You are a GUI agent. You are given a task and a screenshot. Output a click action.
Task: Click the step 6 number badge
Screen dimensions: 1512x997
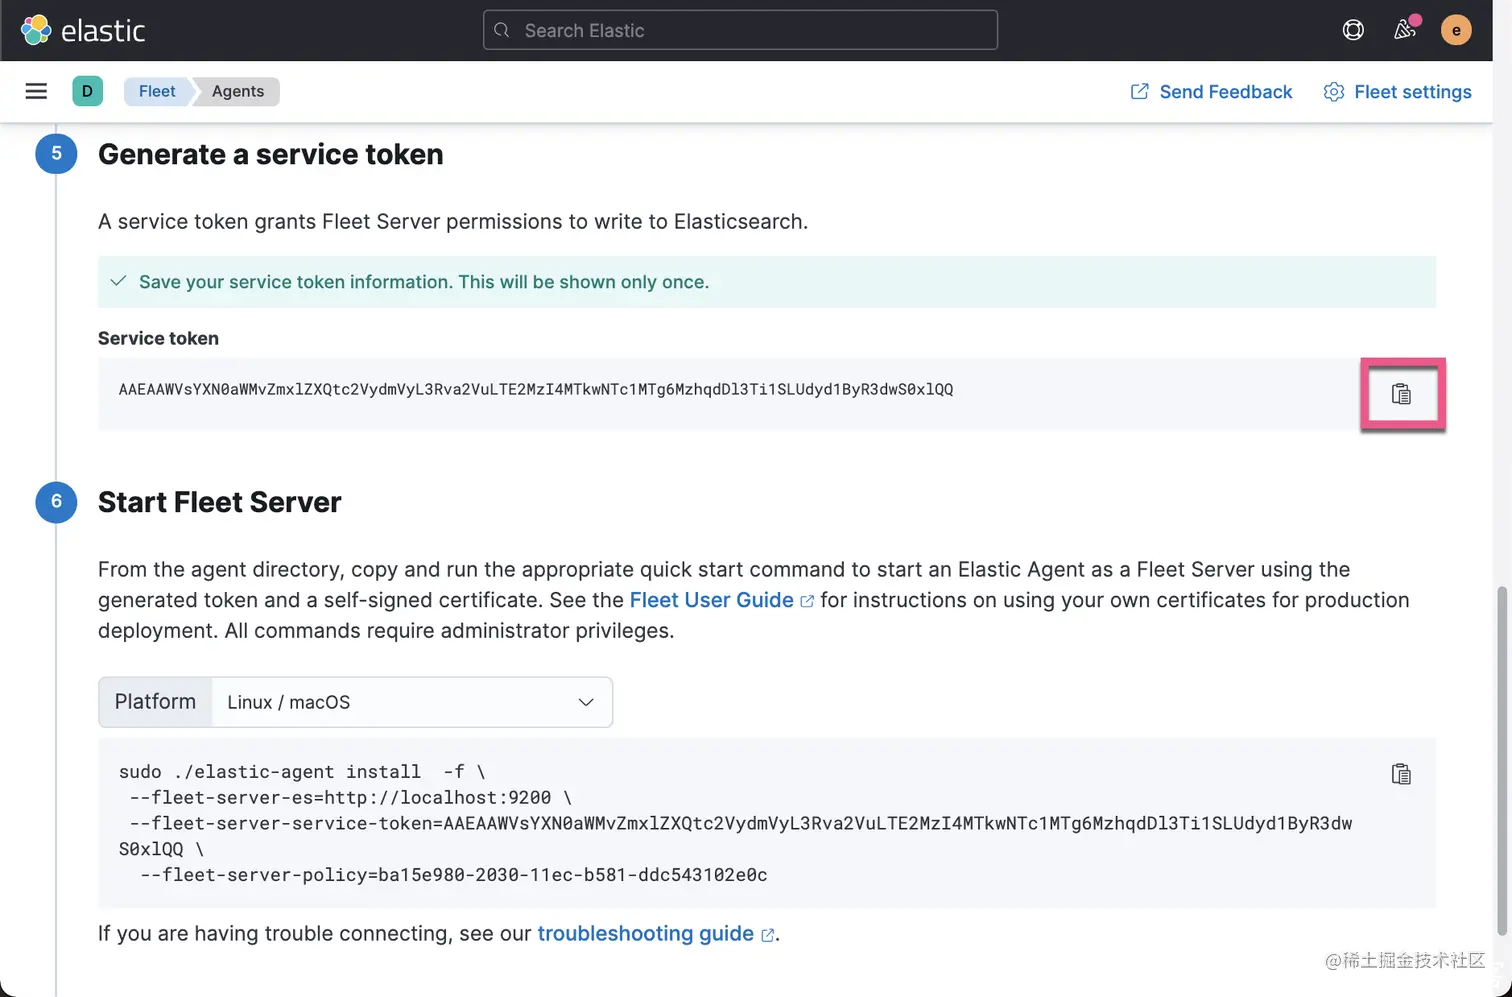tap(56, 501)
